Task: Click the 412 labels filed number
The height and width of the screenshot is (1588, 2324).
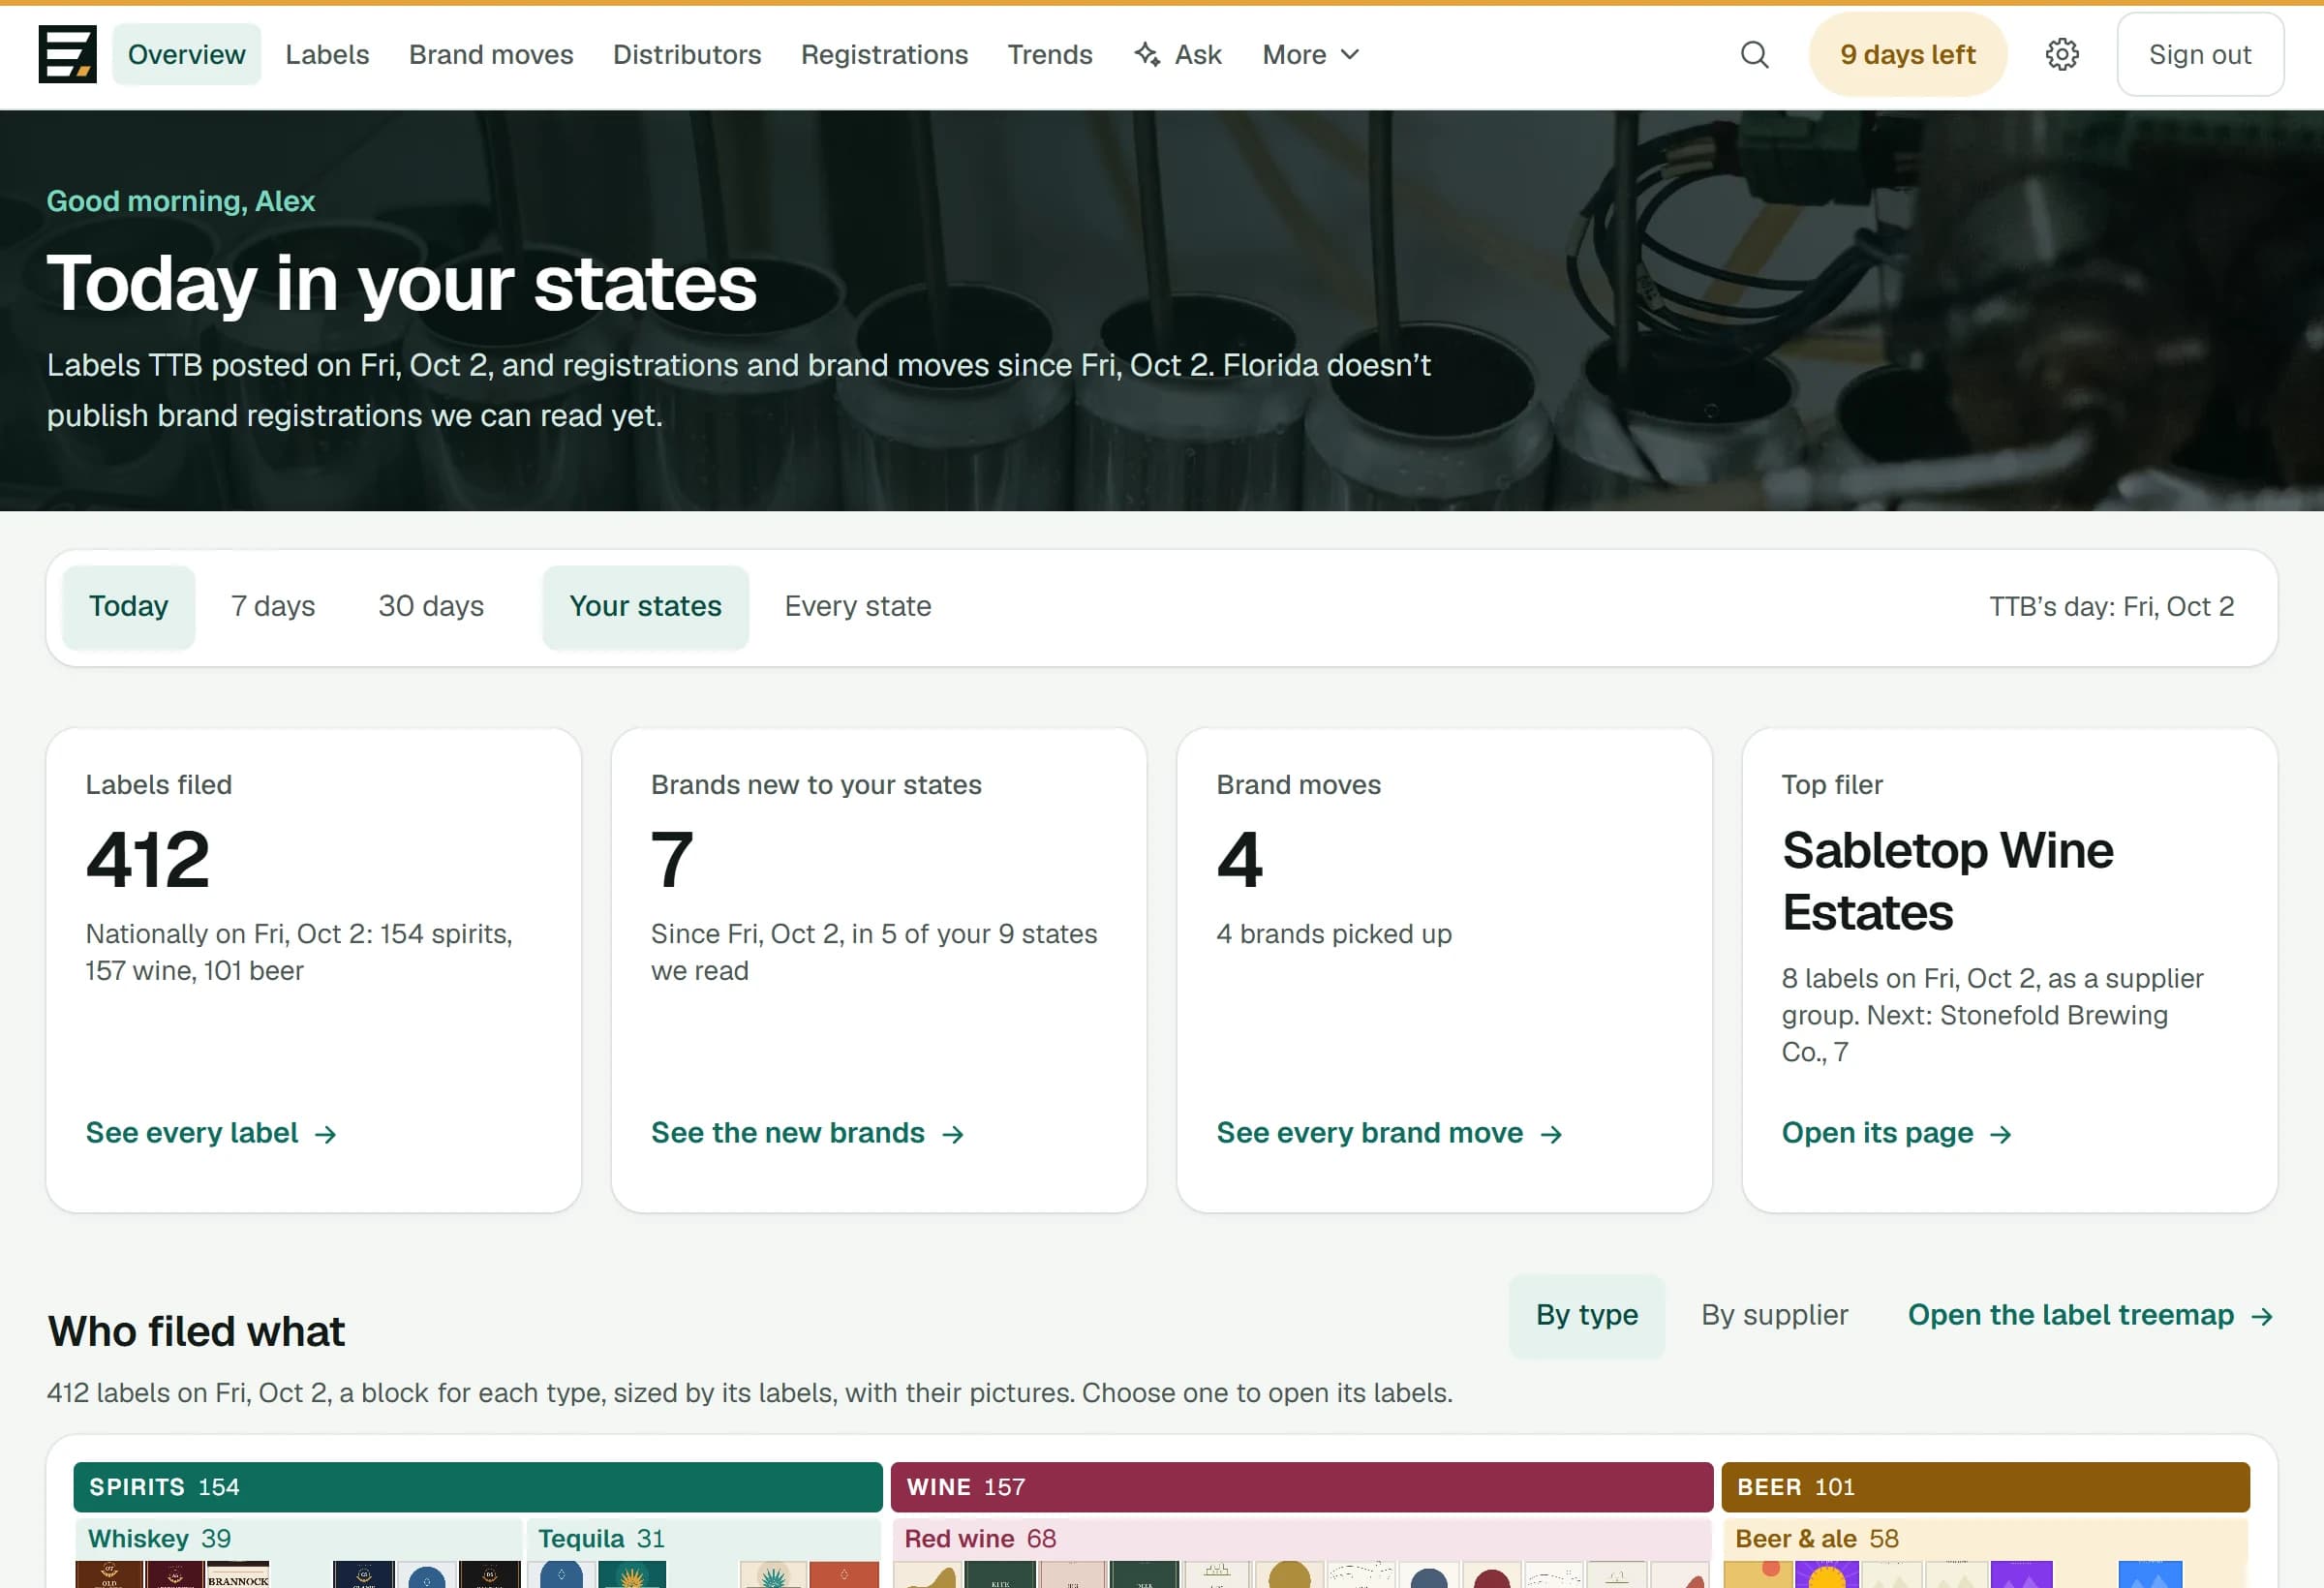Action: [x=148, y=859]
